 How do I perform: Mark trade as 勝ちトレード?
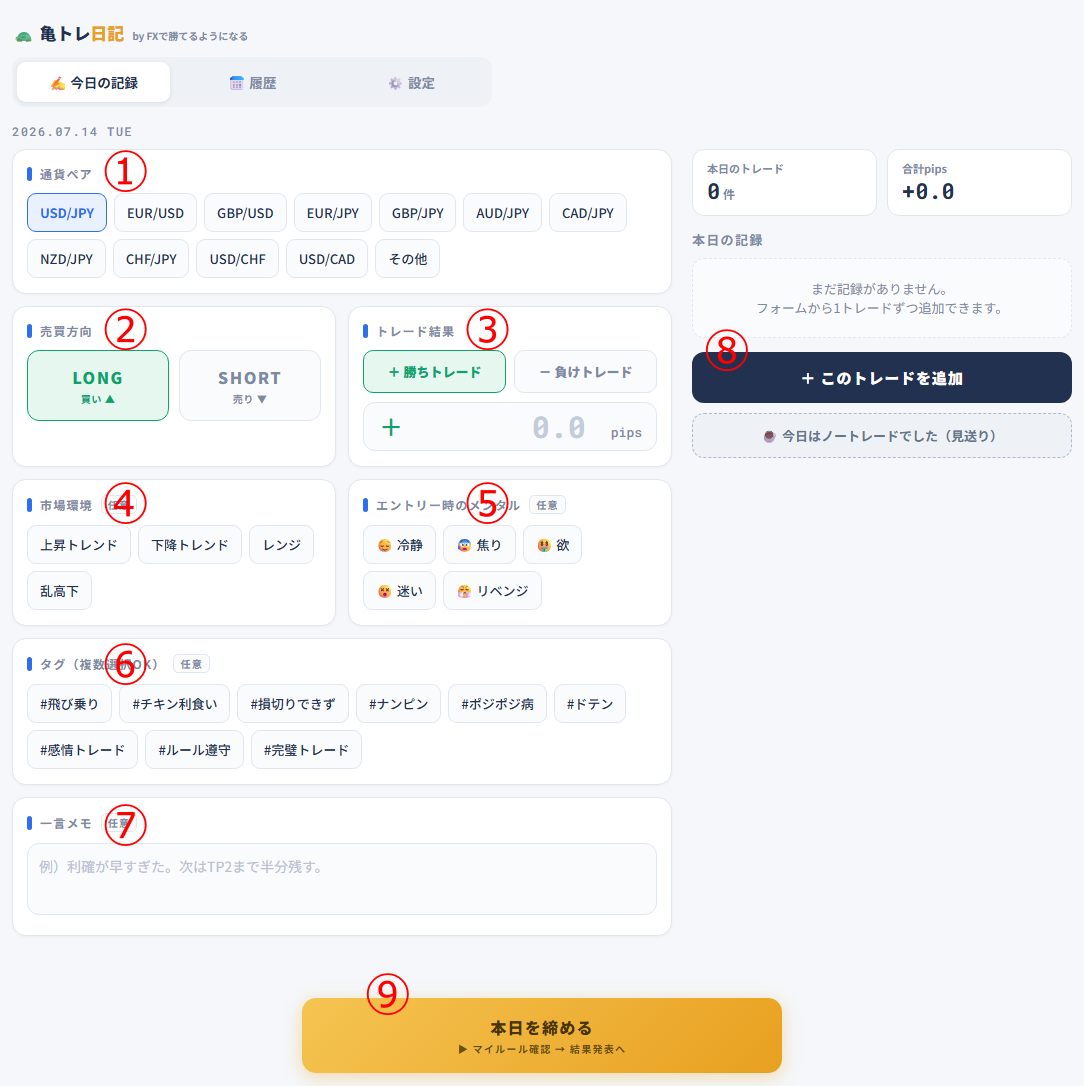pos(434,371)
